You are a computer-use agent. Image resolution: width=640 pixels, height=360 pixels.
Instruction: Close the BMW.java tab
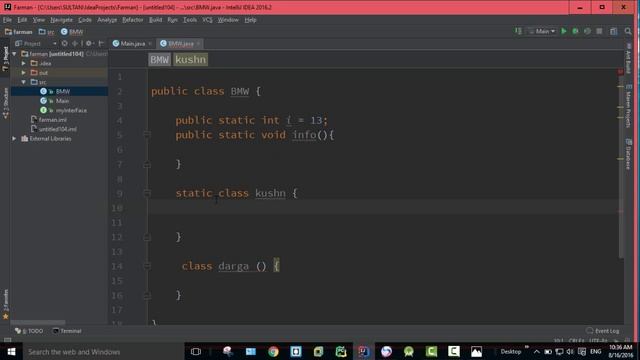coord(198,43)
